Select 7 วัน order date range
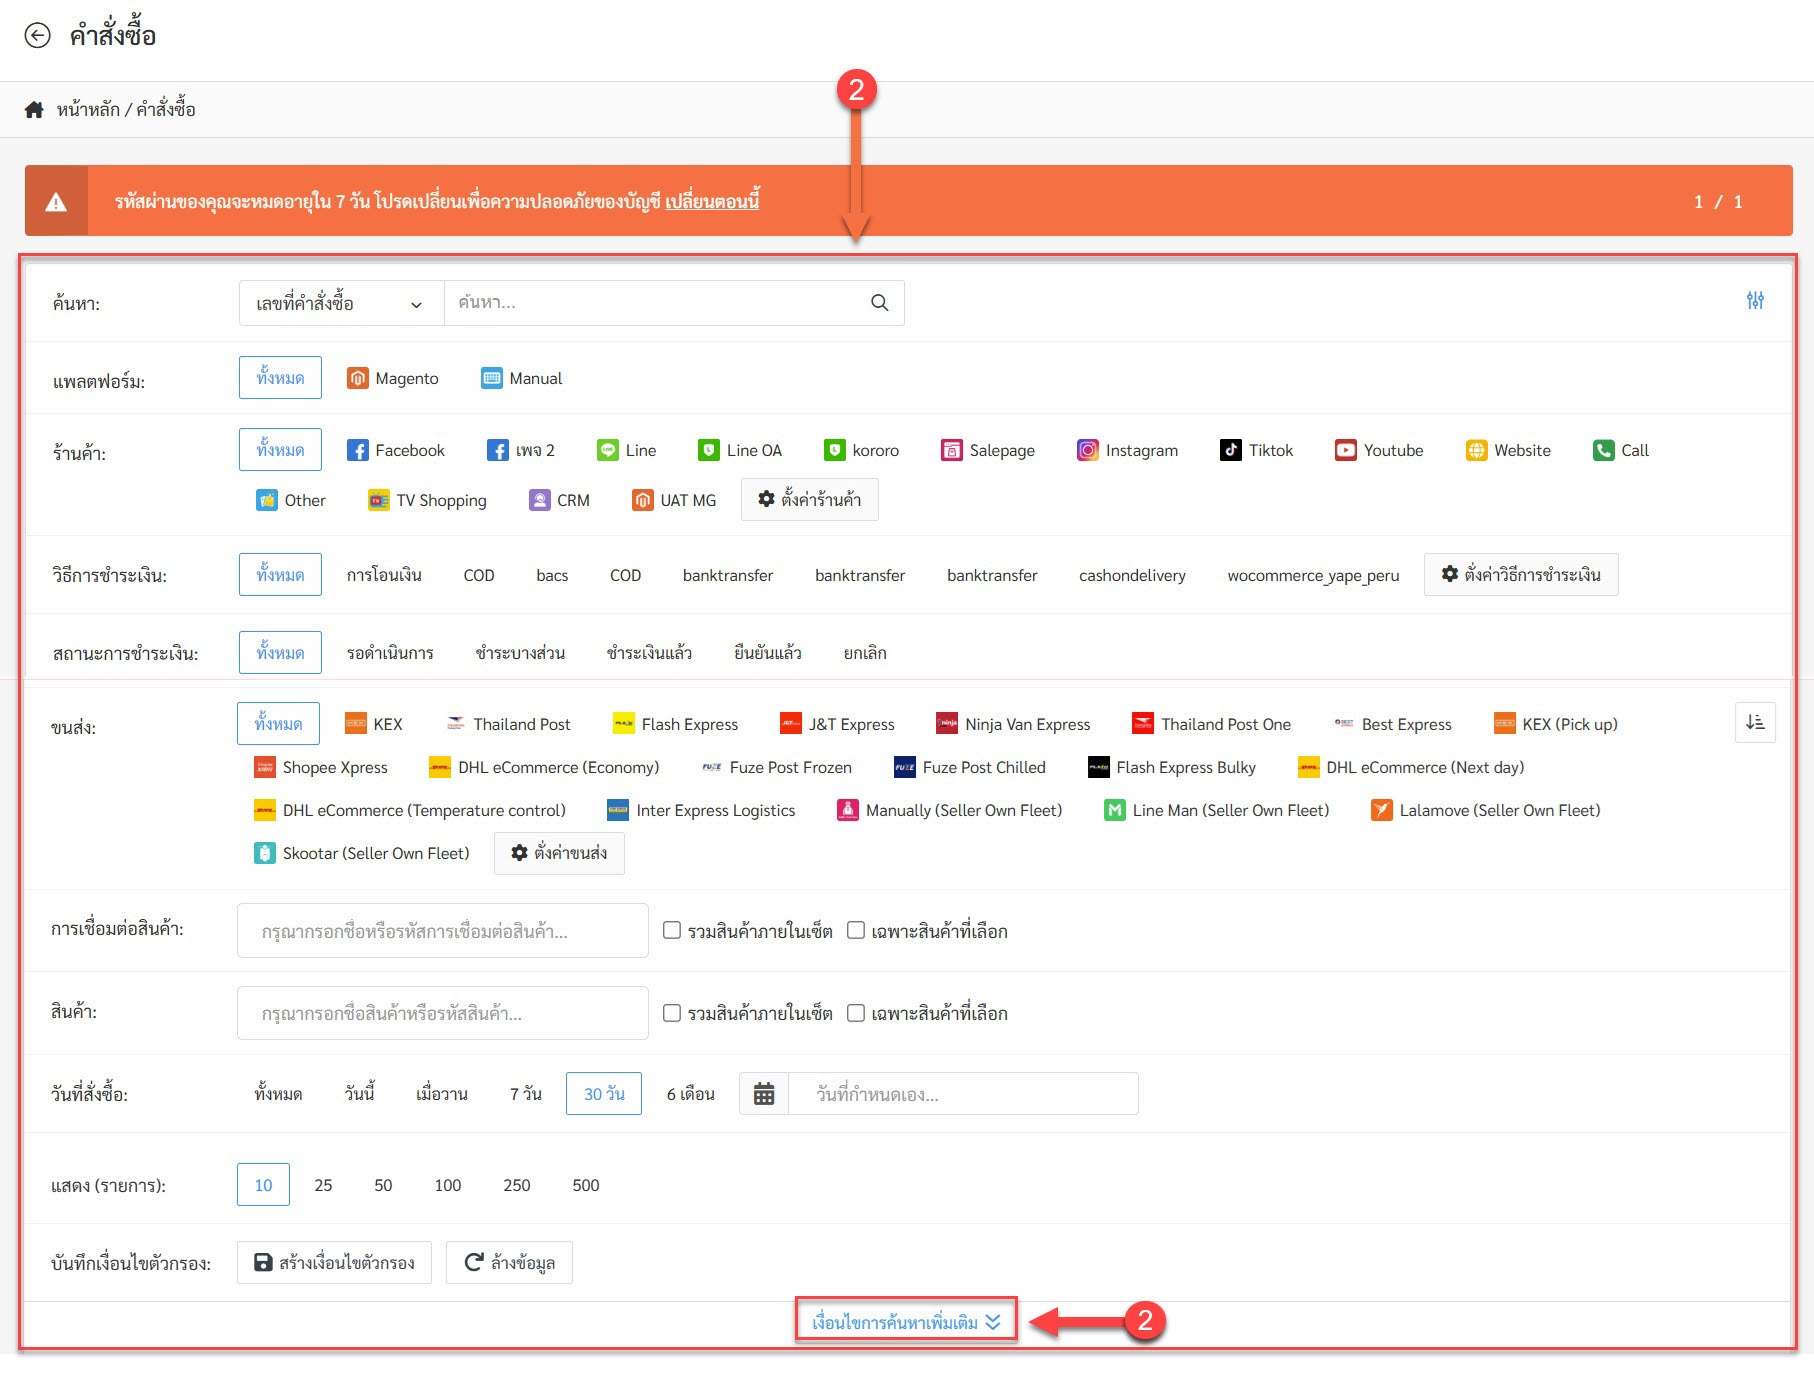The height and width of the screenshot is (1385, 1814). coord(525,1094)
